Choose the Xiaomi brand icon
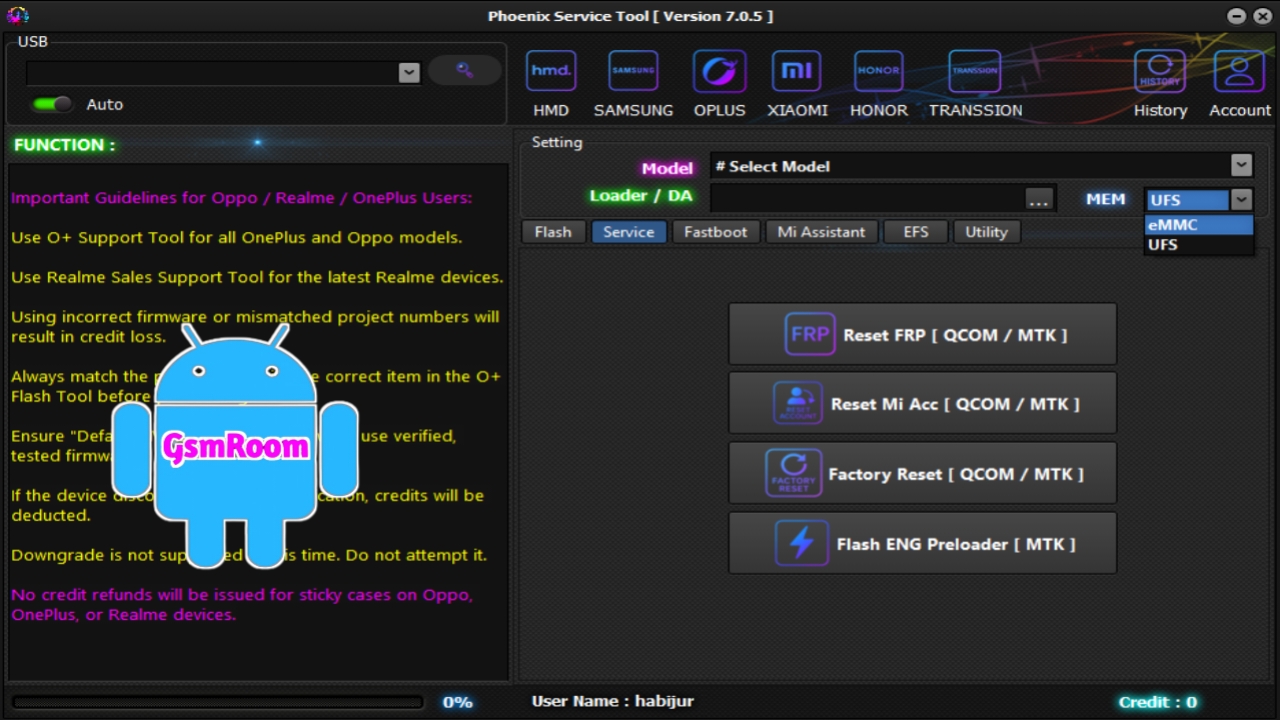This screenshot has width=1280, height=720. point(797,72)
